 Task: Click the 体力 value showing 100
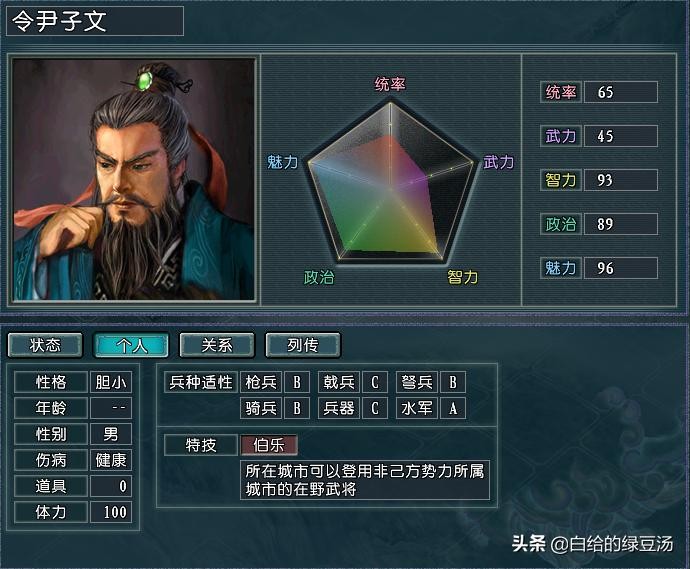pyautogui.click(x=111, y=512)
